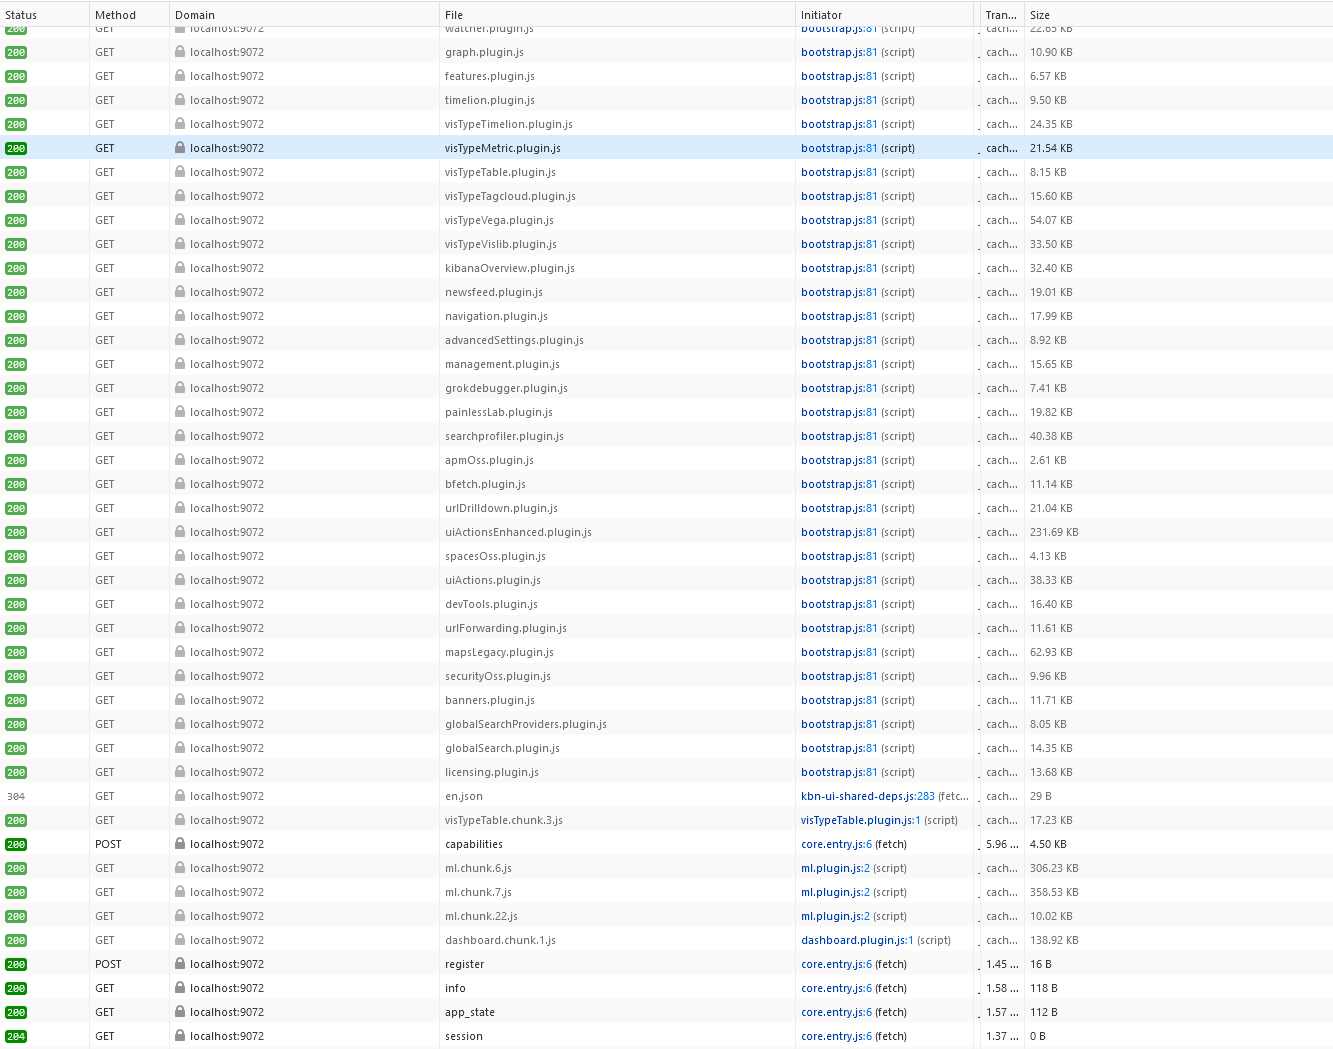
Task: Open bootstrap.js:81 initiator link for visTypeVega.plugin.js
Action: [839, 220]
